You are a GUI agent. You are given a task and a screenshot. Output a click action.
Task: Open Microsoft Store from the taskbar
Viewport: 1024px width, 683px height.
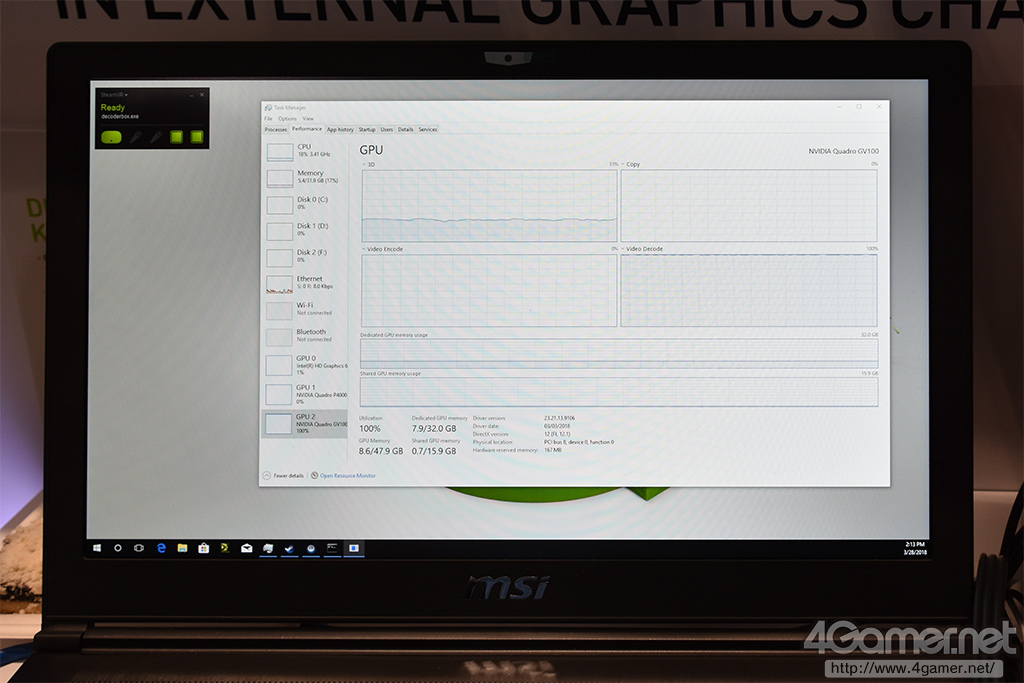point(204,548)
